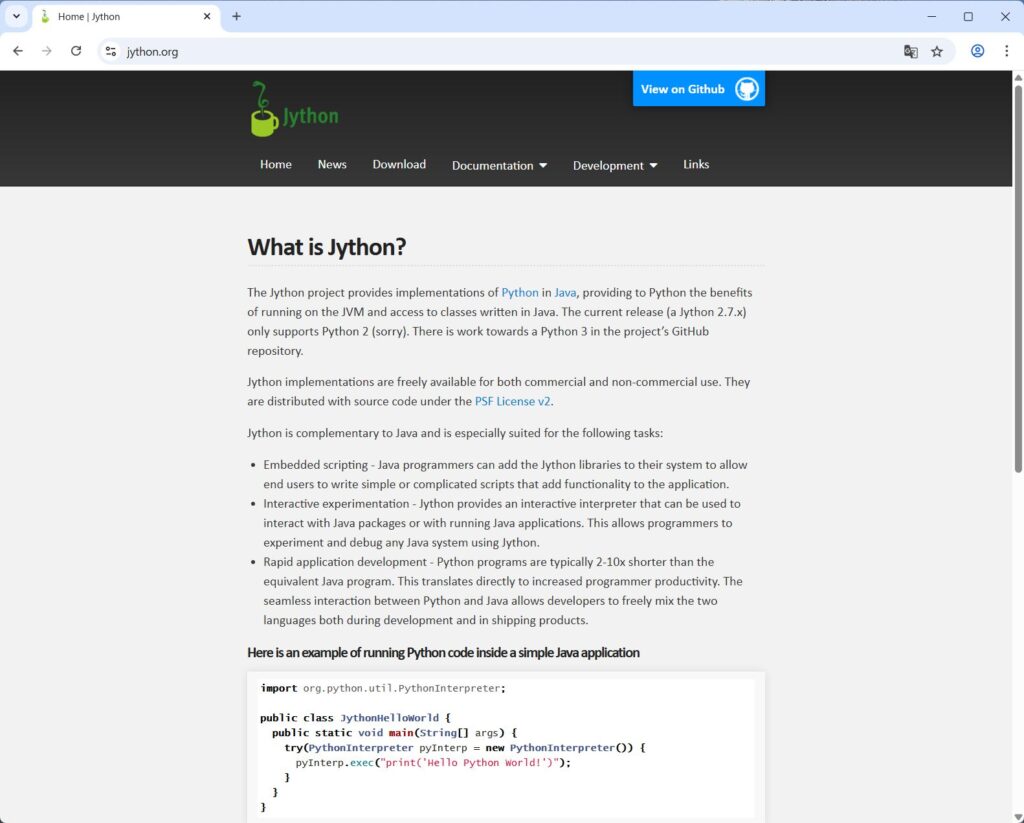
Task: Click the GitHub octocat icon
Action: pos(746,89)
